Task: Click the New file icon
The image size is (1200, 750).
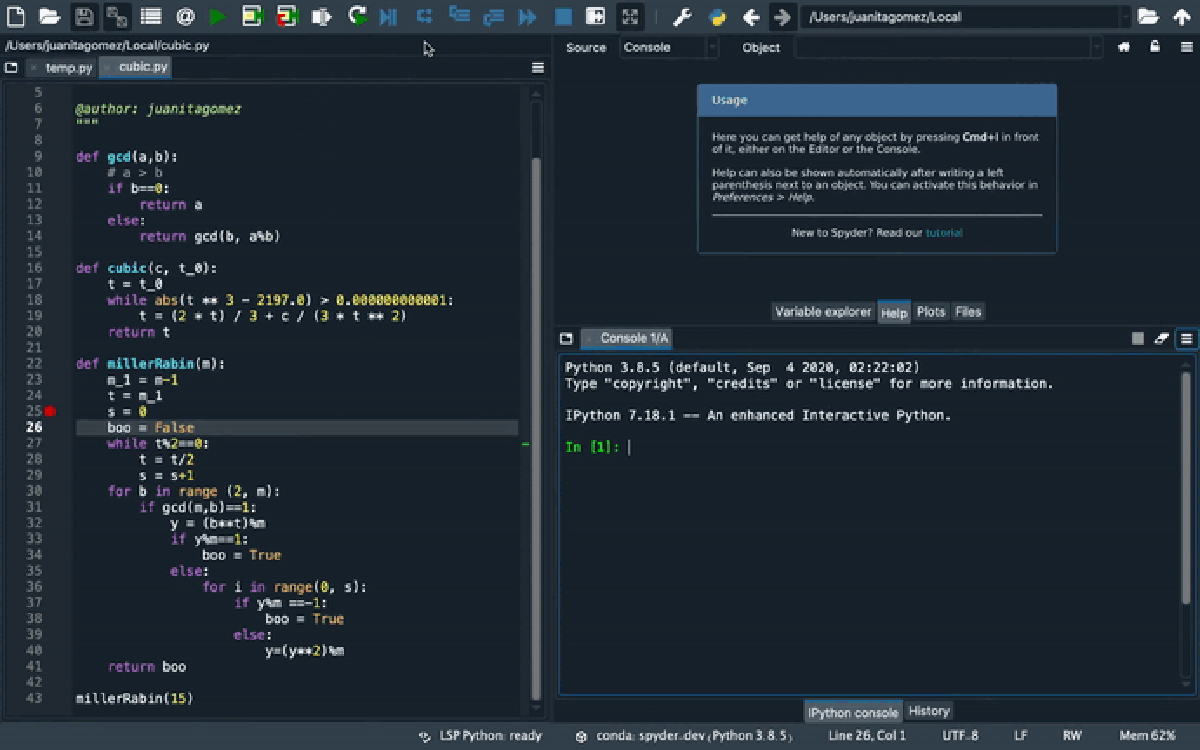Action: (16, 16)
